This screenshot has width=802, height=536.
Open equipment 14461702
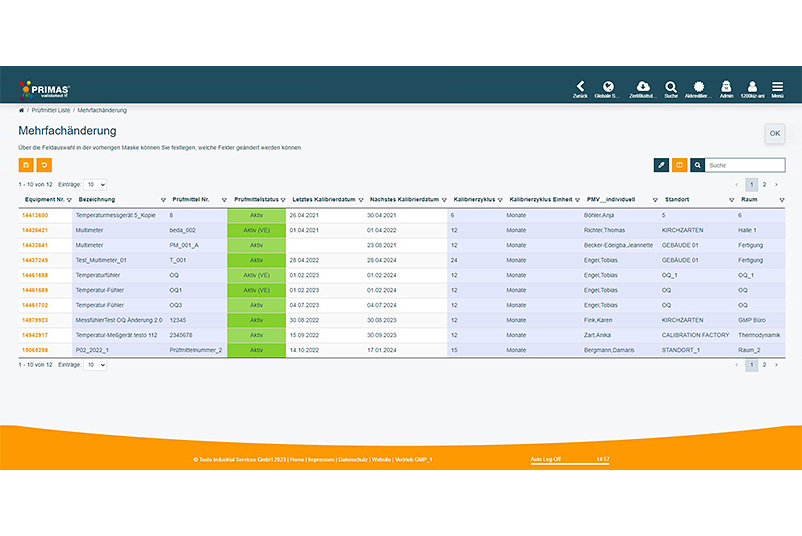tap(35, 305)
